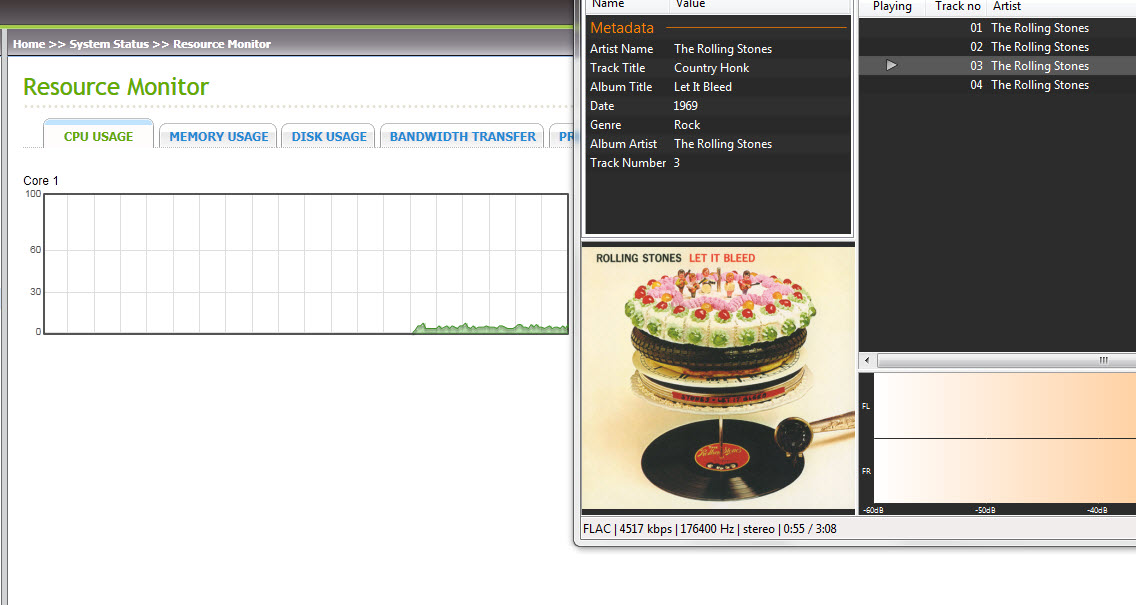Click the playlist horizontal scrollbar left arrow
Viewport: 1136px width, 605px height.
pos(867,360)
